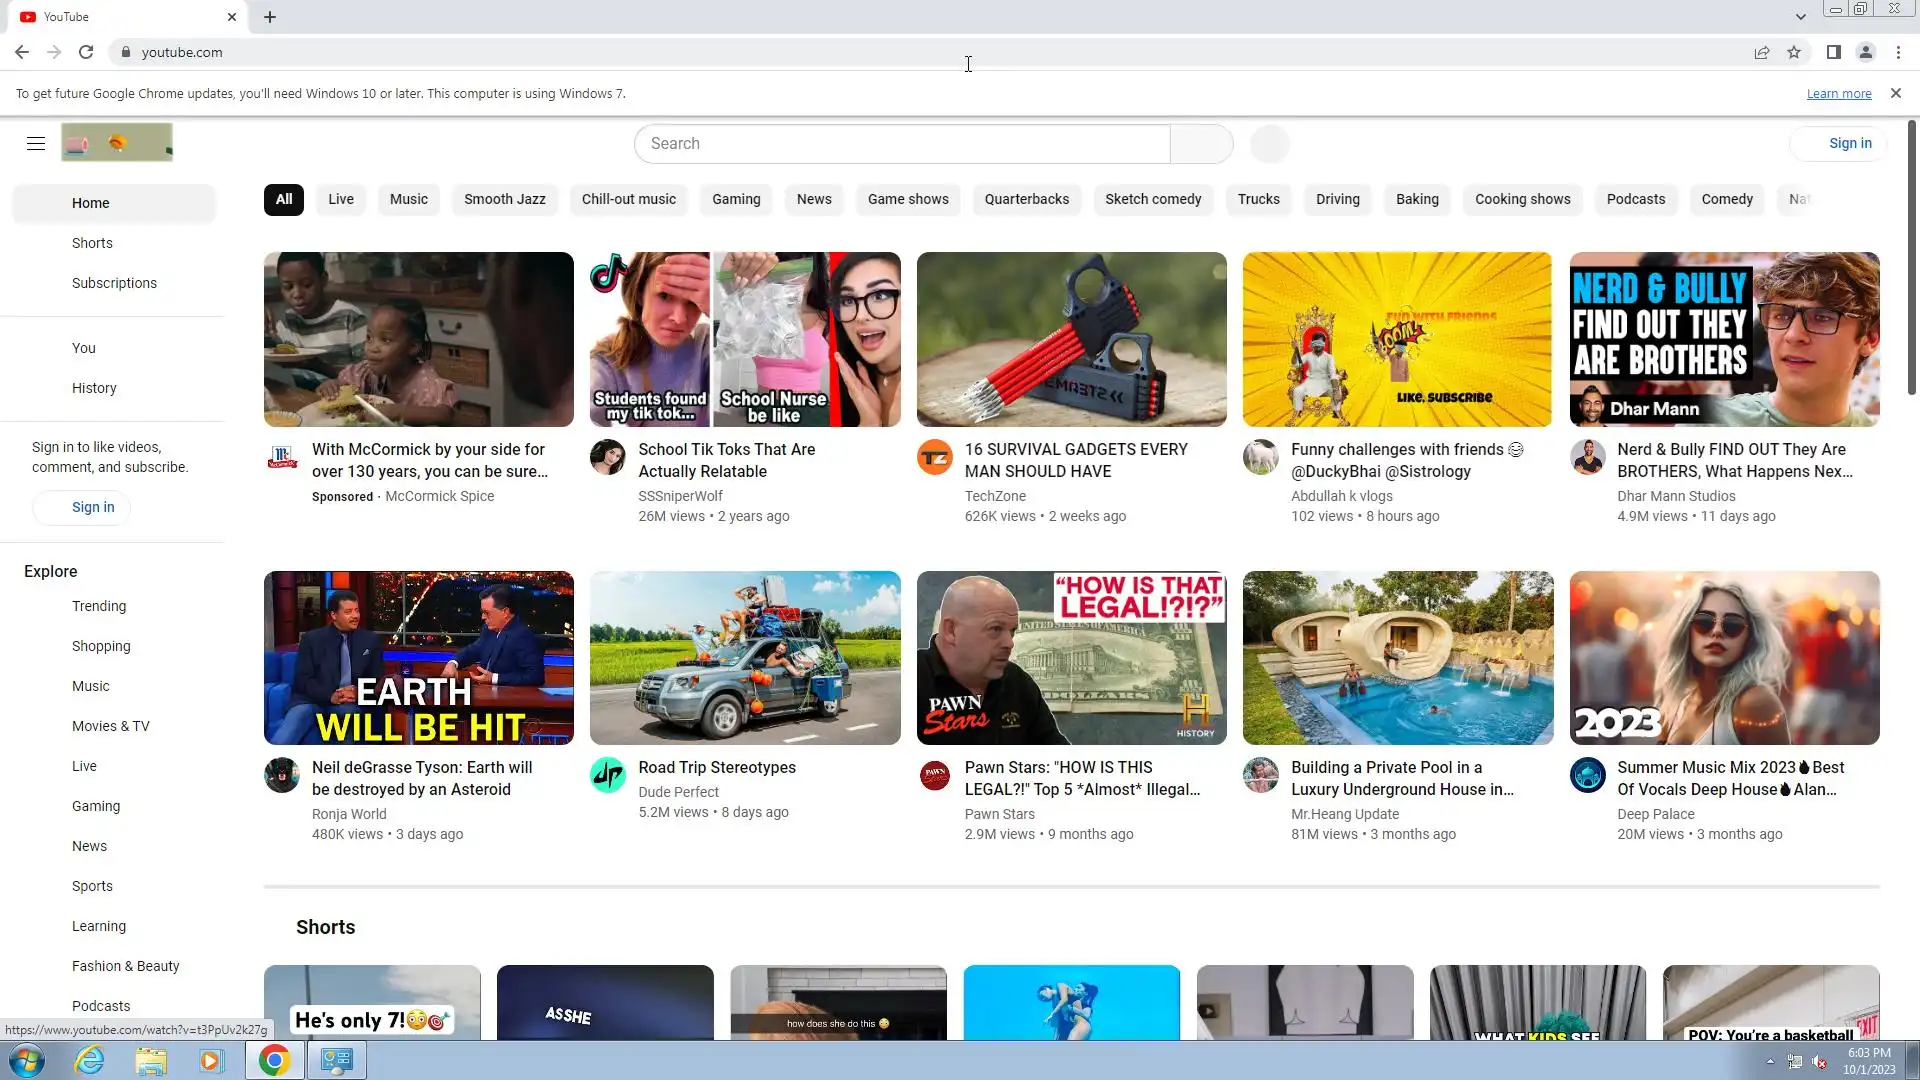Select the Smooth Jazz filter chip
This screenshot has width=1920, height=1080.
click(x=504, y=199)
